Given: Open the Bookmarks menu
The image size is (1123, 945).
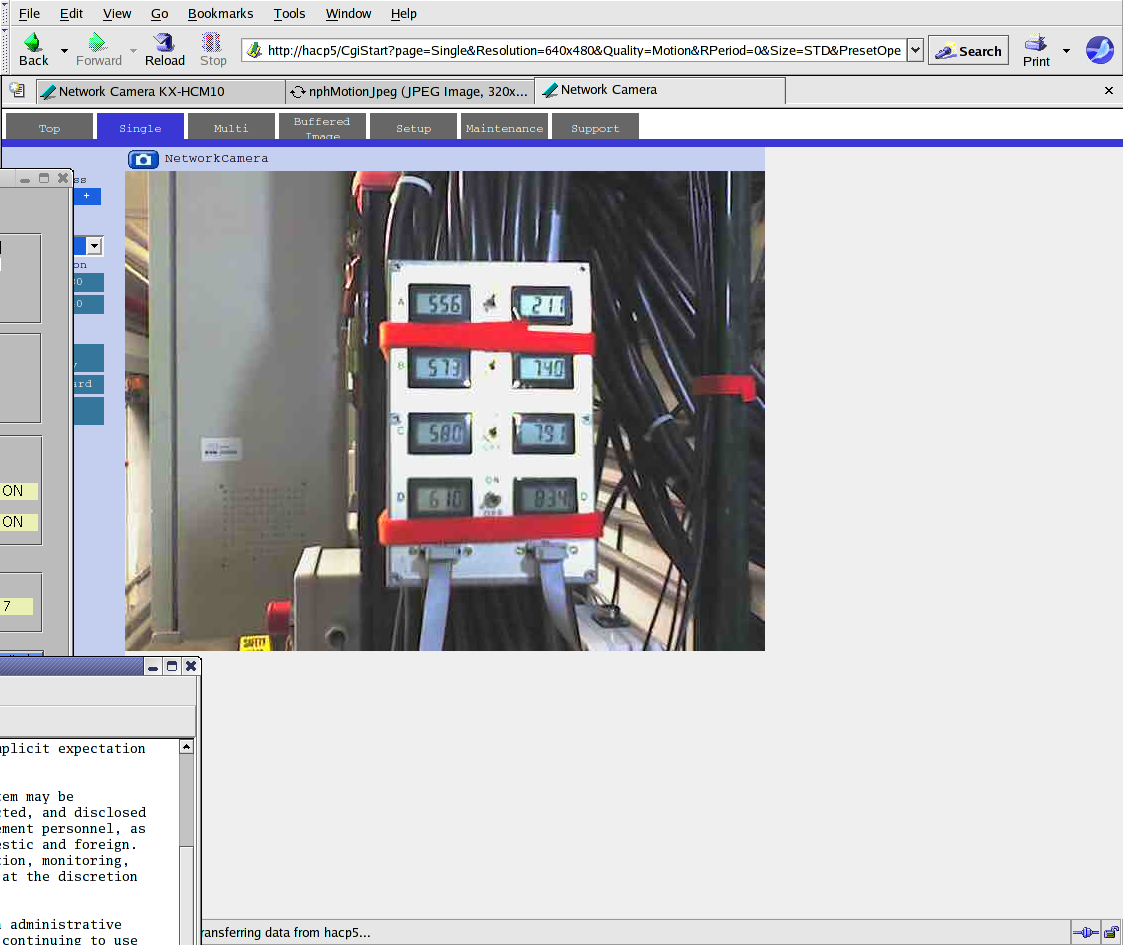Looking at the screenshot, I should (x=220, y=14).
